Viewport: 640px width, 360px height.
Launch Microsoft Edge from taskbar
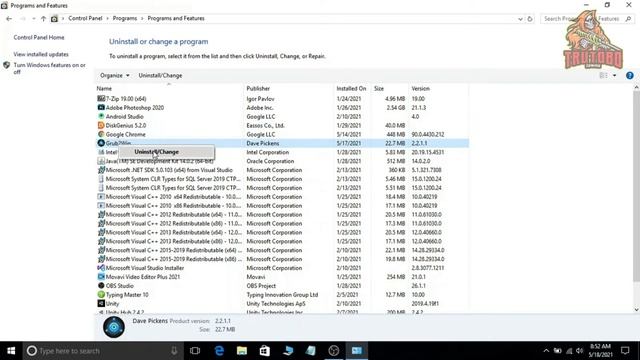(219, 351)
